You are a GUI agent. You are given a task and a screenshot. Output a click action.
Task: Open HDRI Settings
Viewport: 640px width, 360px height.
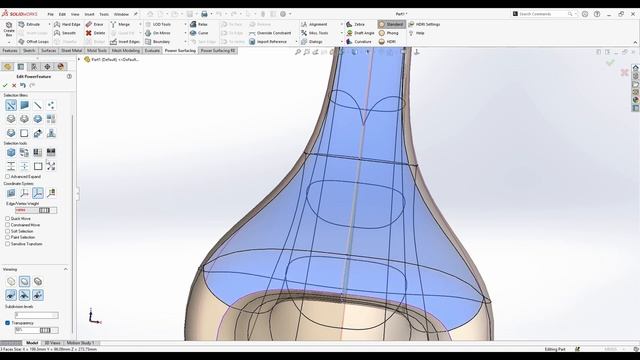tap(424, 24)
